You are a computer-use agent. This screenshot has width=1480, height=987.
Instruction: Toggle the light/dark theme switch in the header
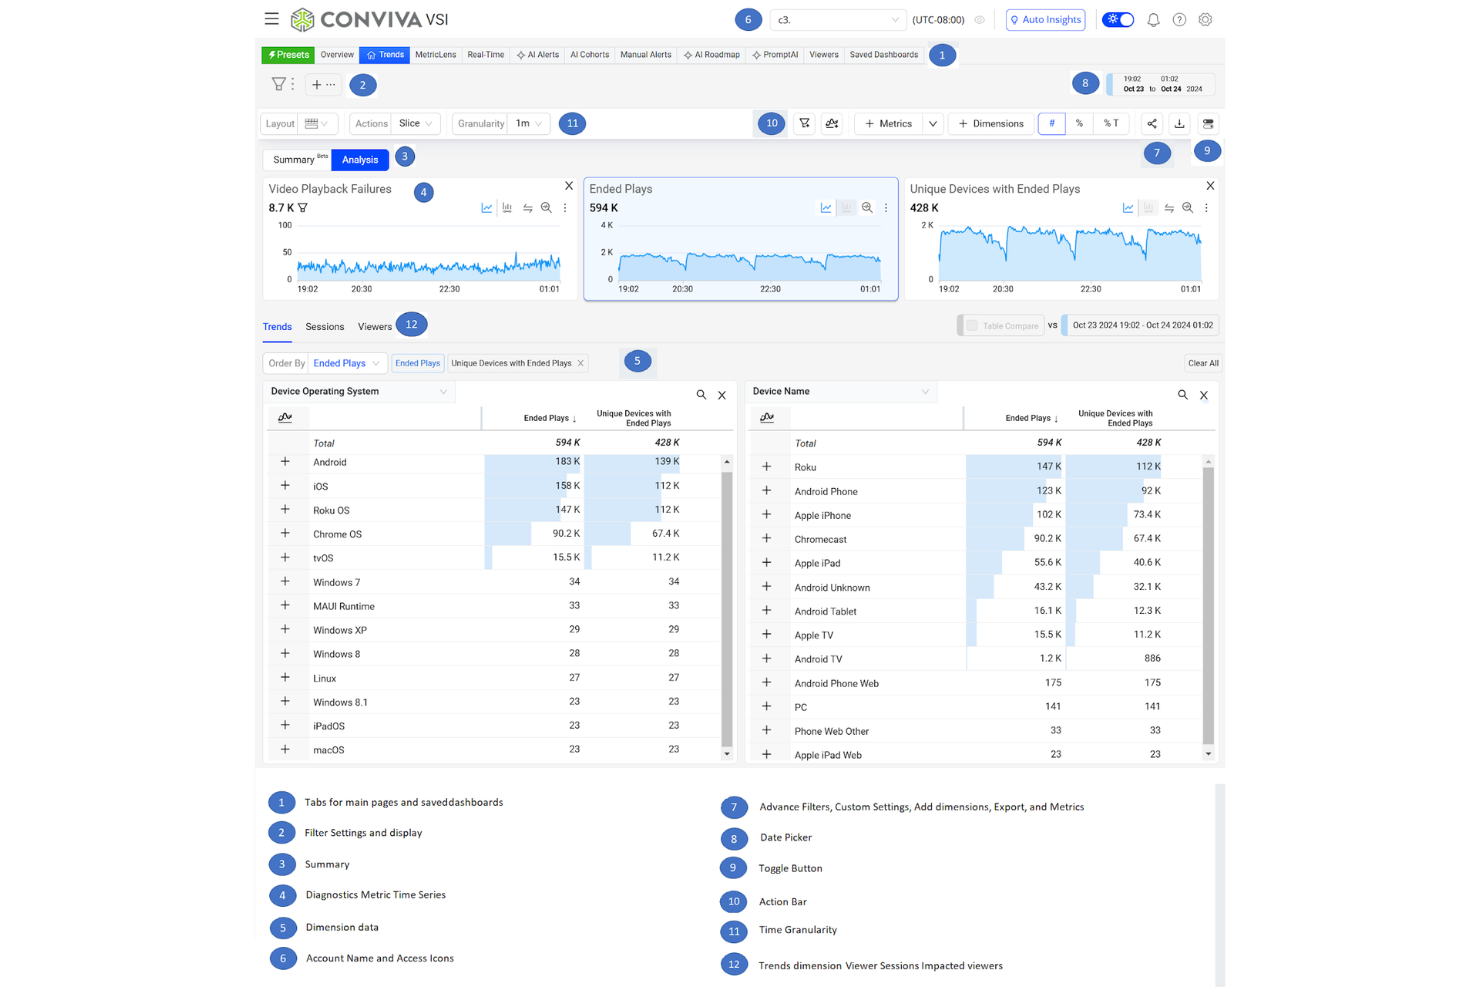coord(1117,19)
